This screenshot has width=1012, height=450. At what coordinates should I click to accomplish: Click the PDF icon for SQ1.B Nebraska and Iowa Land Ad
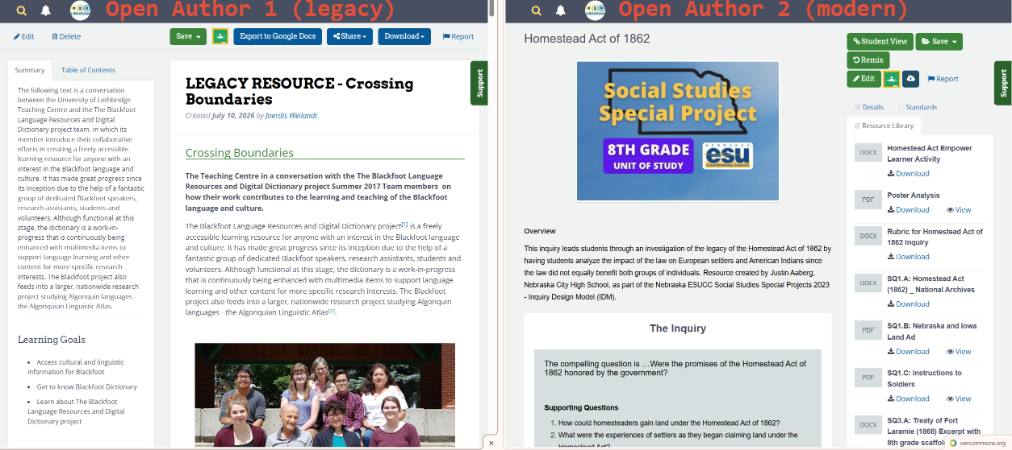868,331
